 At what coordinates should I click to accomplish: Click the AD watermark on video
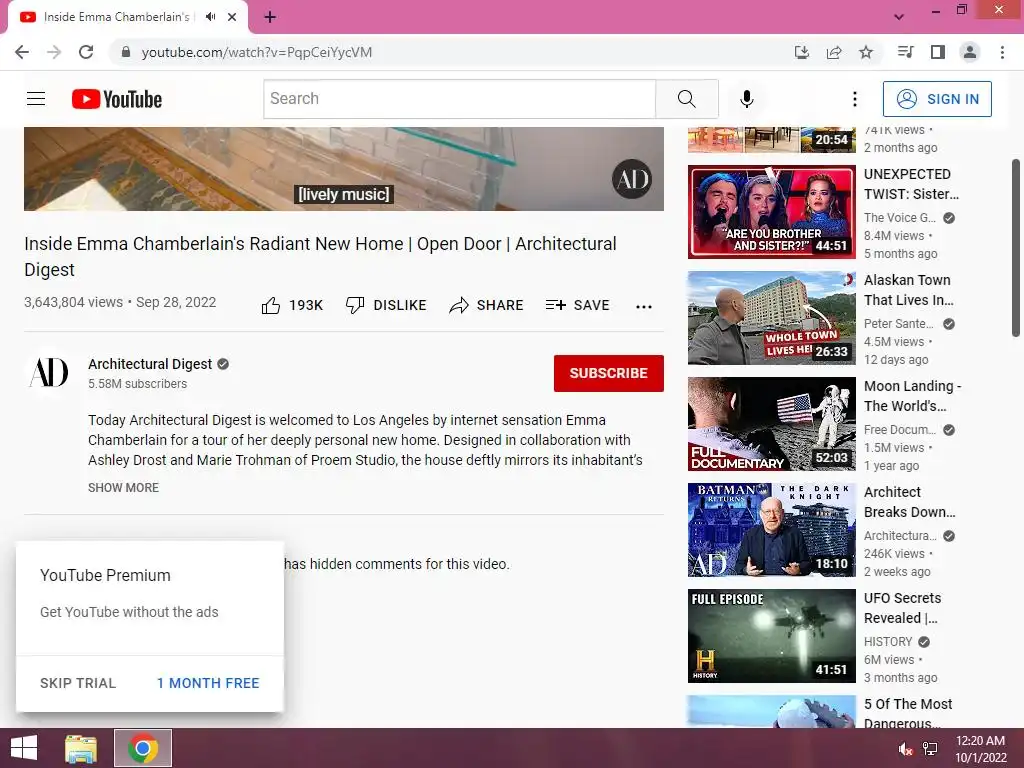coord(632,179)
